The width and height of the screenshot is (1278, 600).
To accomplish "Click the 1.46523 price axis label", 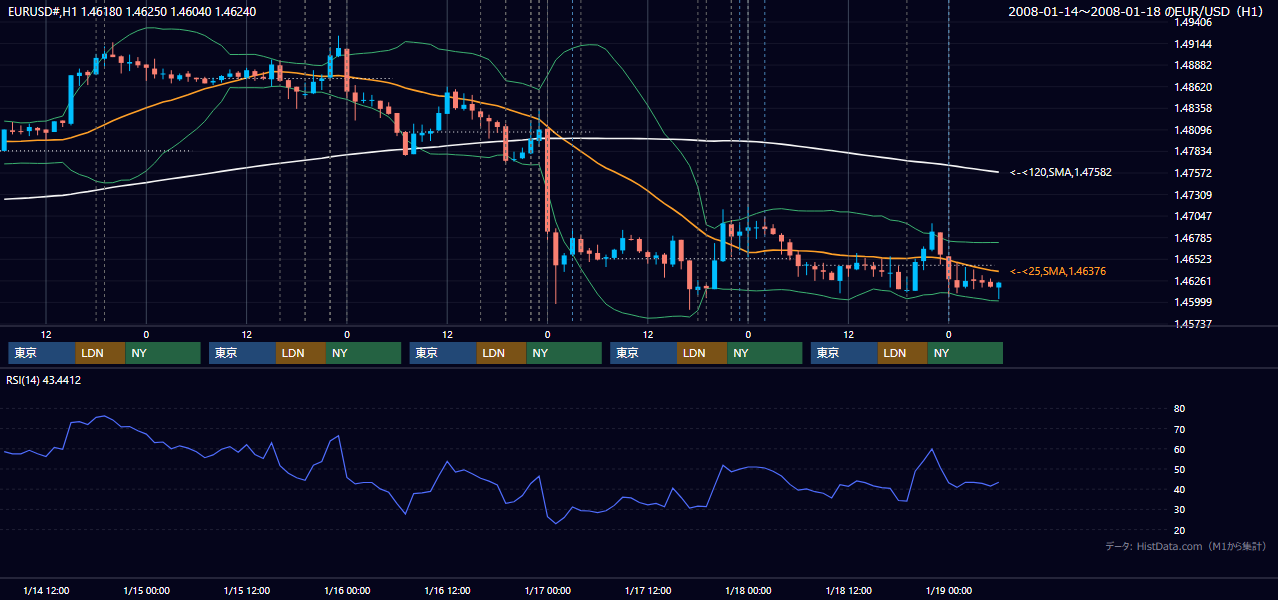I will (x=1192, y=259).
